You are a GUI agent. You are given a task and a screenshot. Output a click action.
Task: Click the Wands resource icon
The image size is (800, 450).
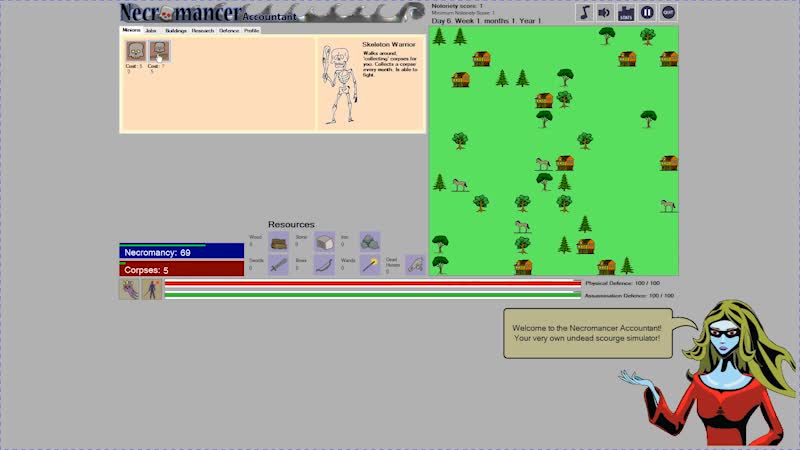click(370, 264)
